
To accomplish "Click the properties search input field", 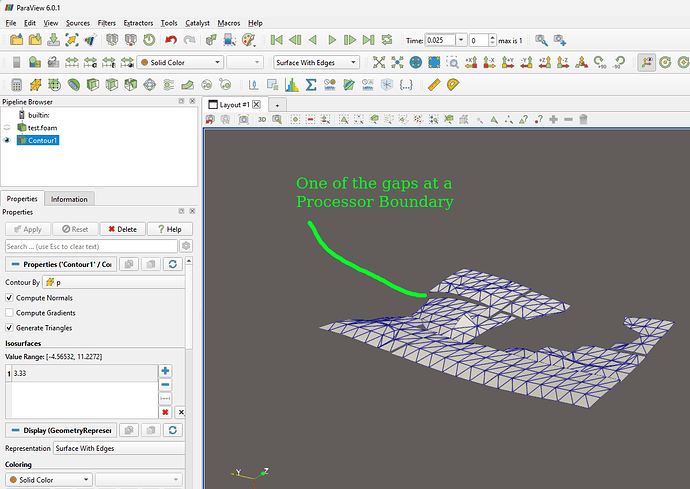I will click(90, 246).
